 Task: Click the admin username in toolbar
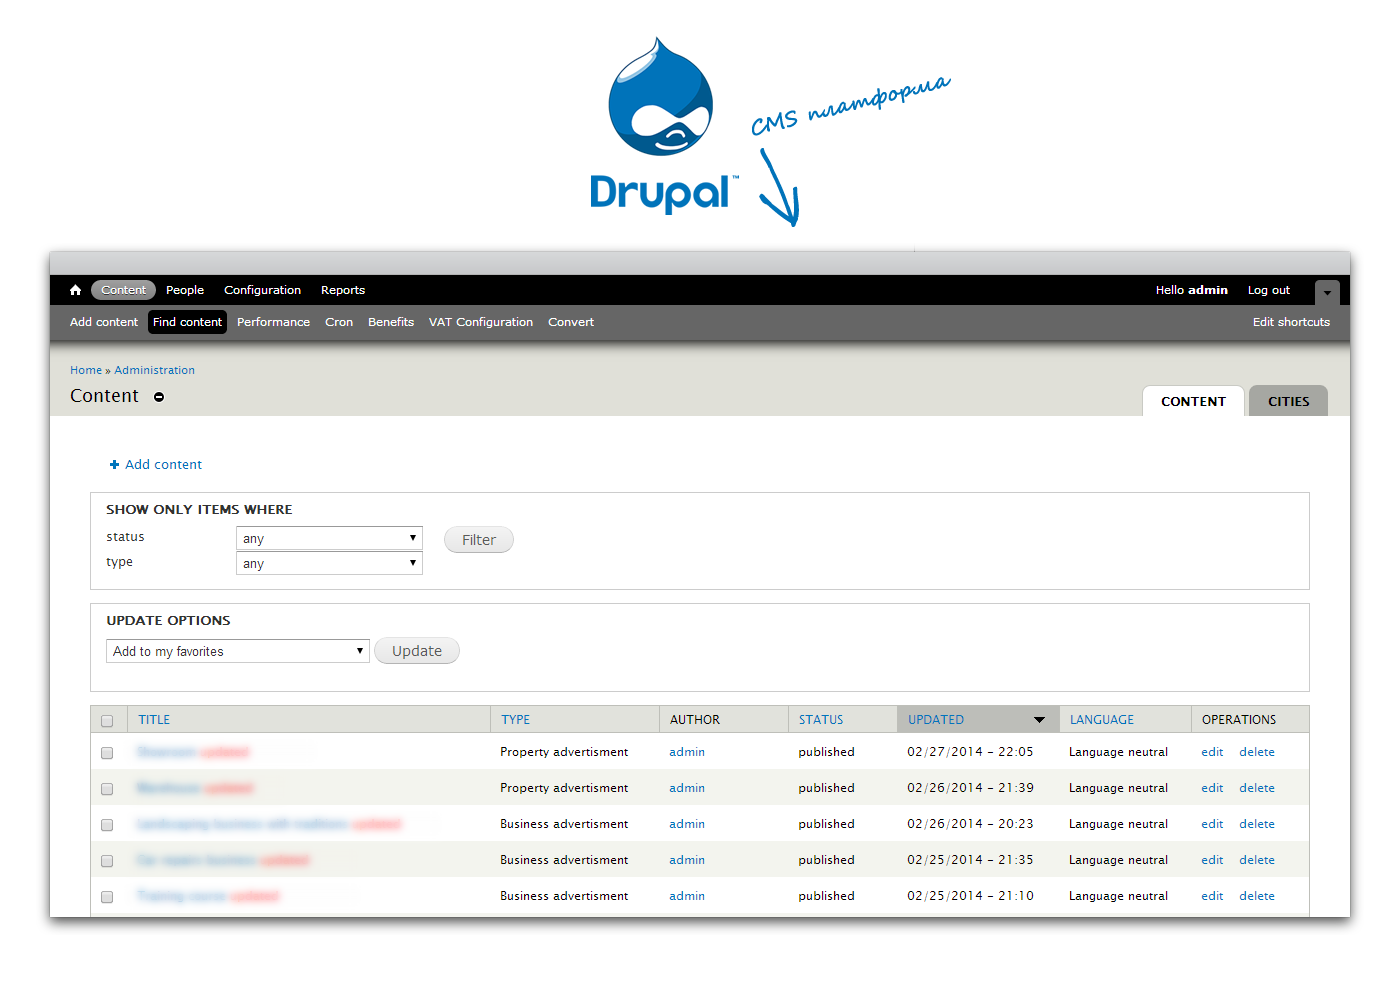click(x=1208, y=290)
